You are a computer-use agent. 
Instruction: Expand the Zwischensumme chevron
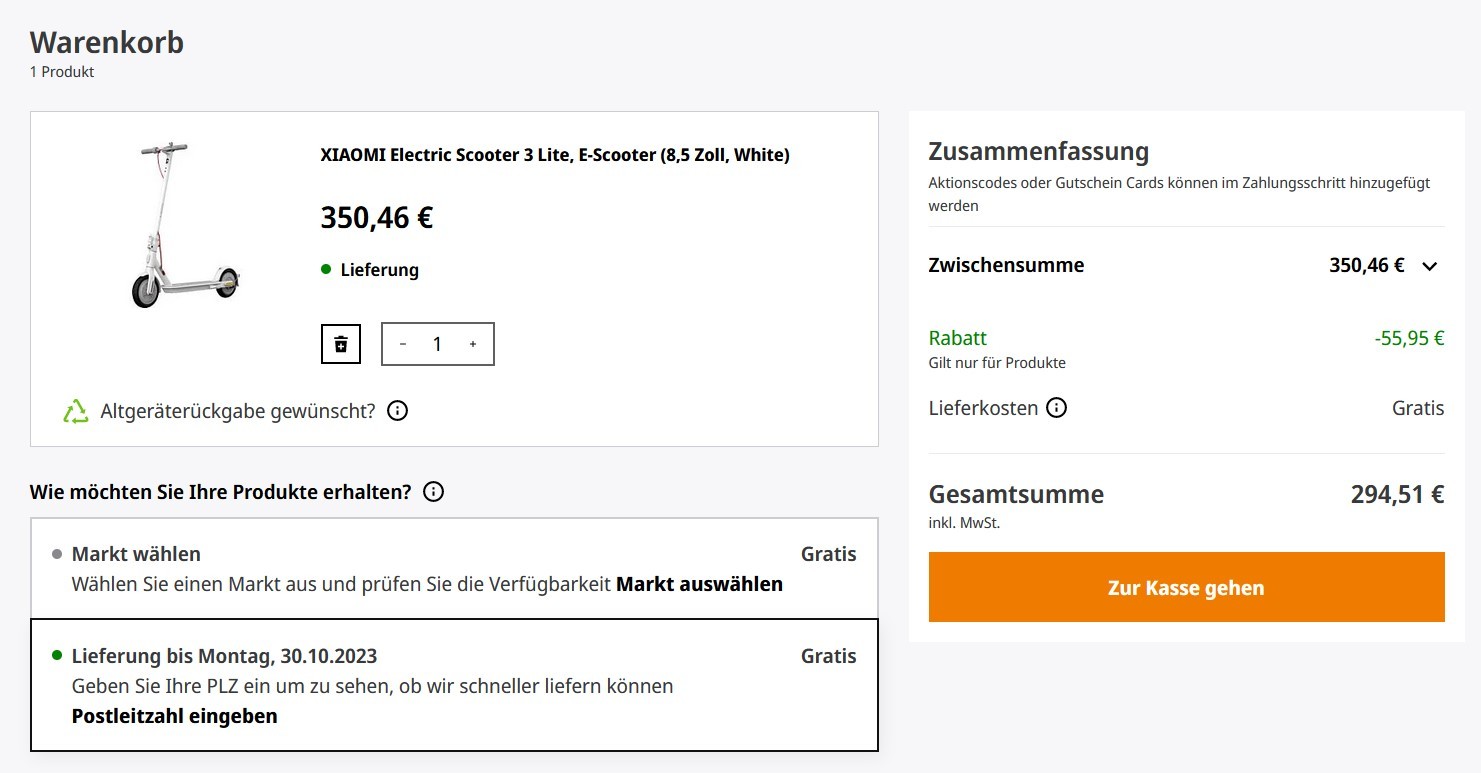1430,266
